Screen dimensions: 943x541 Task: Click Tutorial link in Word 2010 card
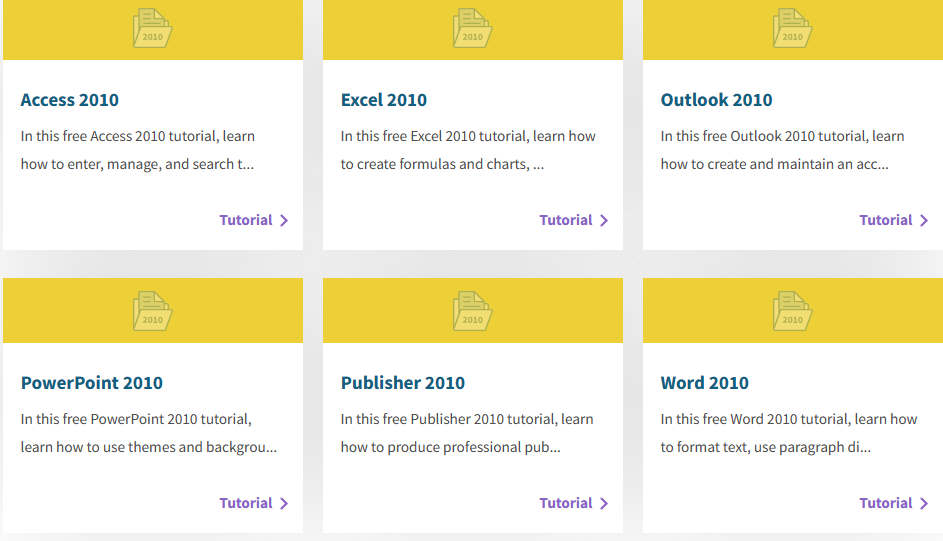894,503
